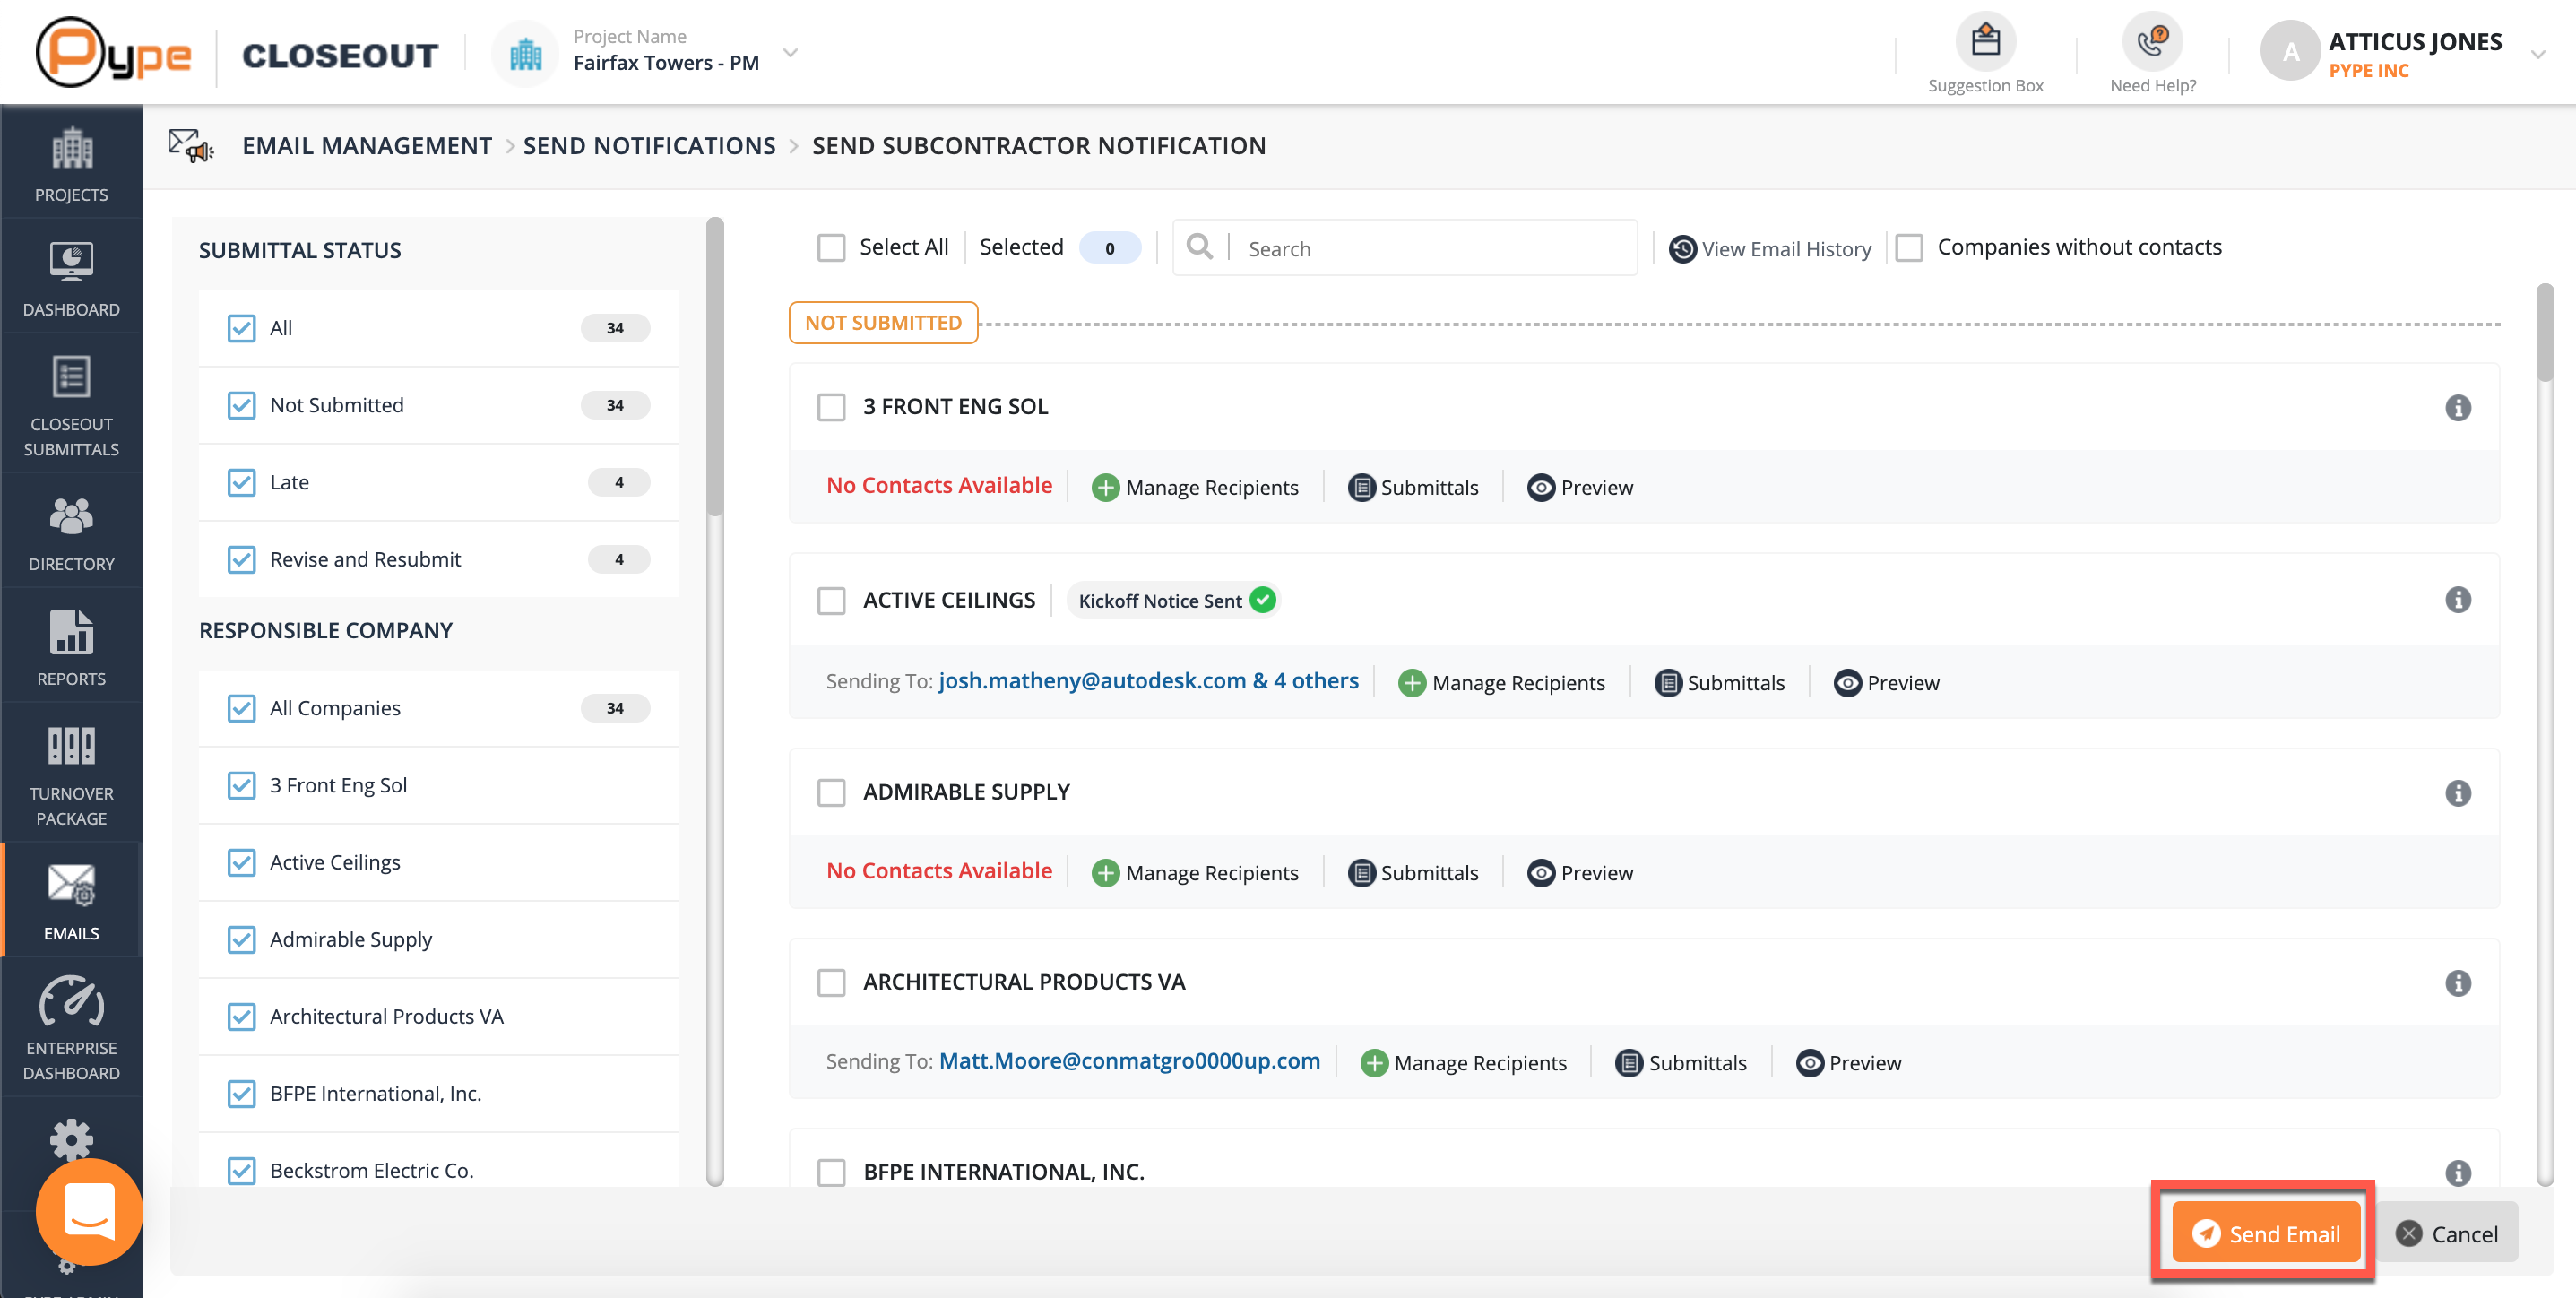Uncheck the Late submittal status filter

pyautogui.click(x=241, y=483)
